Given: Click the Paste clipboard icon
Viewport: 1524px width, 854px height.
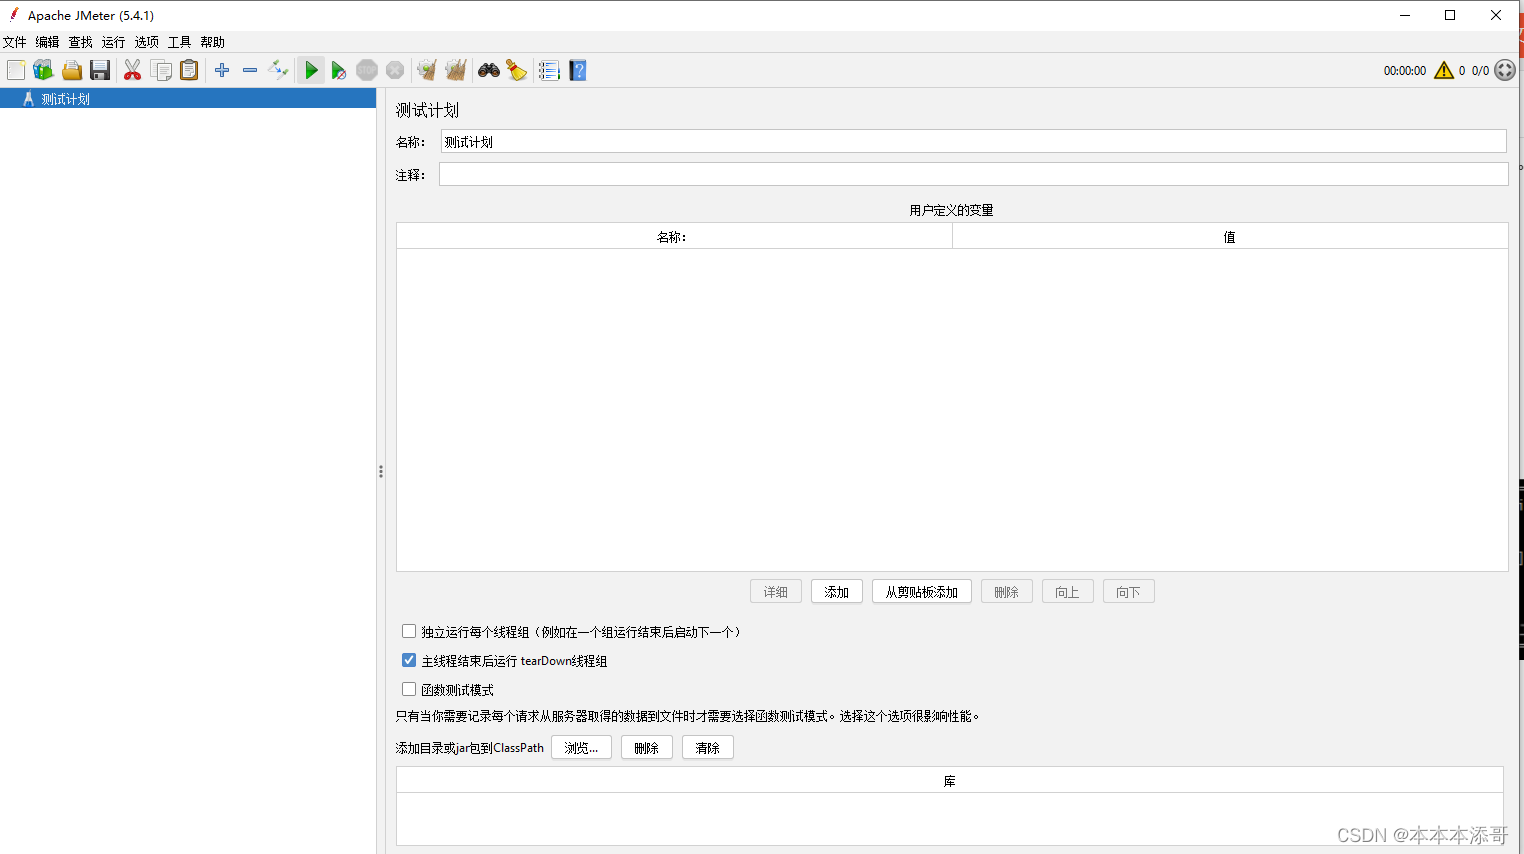Looking at the screenshot, I should pyautogui.click(x=189, y=70).
